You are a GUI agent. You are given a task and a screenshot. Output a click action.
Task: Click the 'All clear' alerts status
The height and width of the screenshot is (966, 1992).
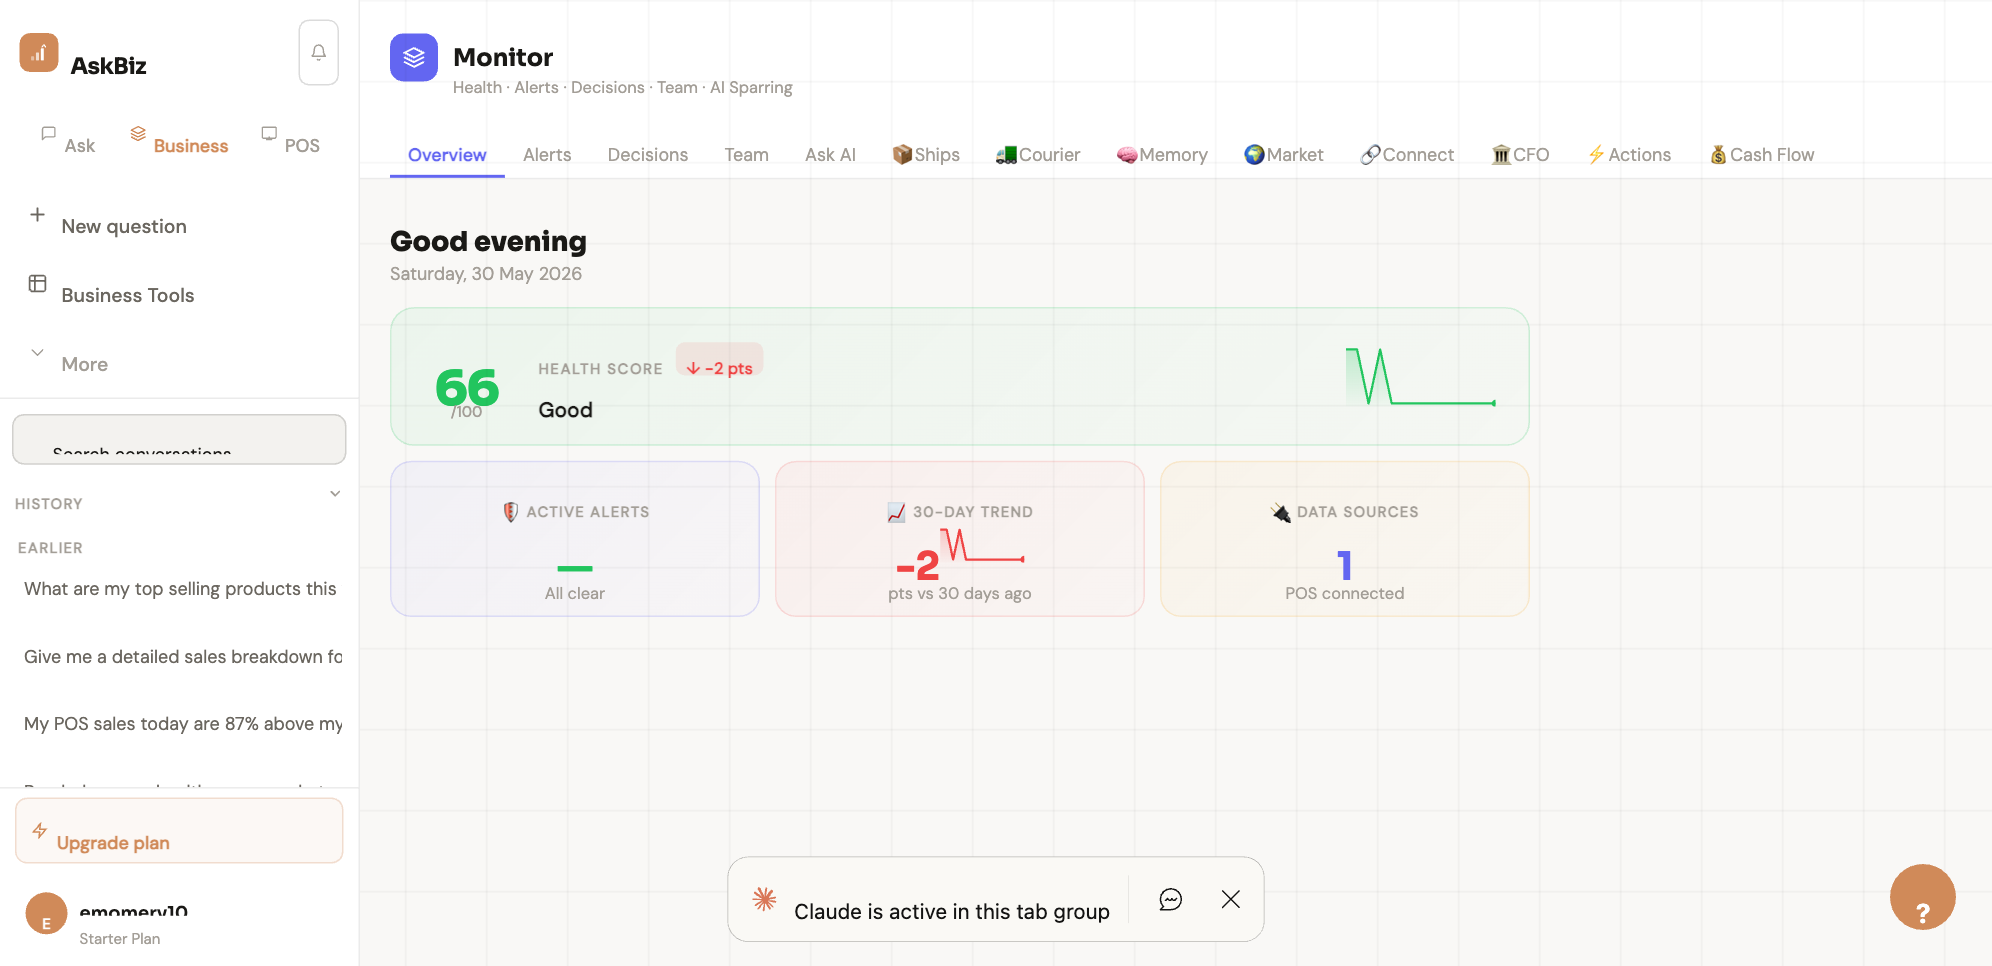(575, 593)
